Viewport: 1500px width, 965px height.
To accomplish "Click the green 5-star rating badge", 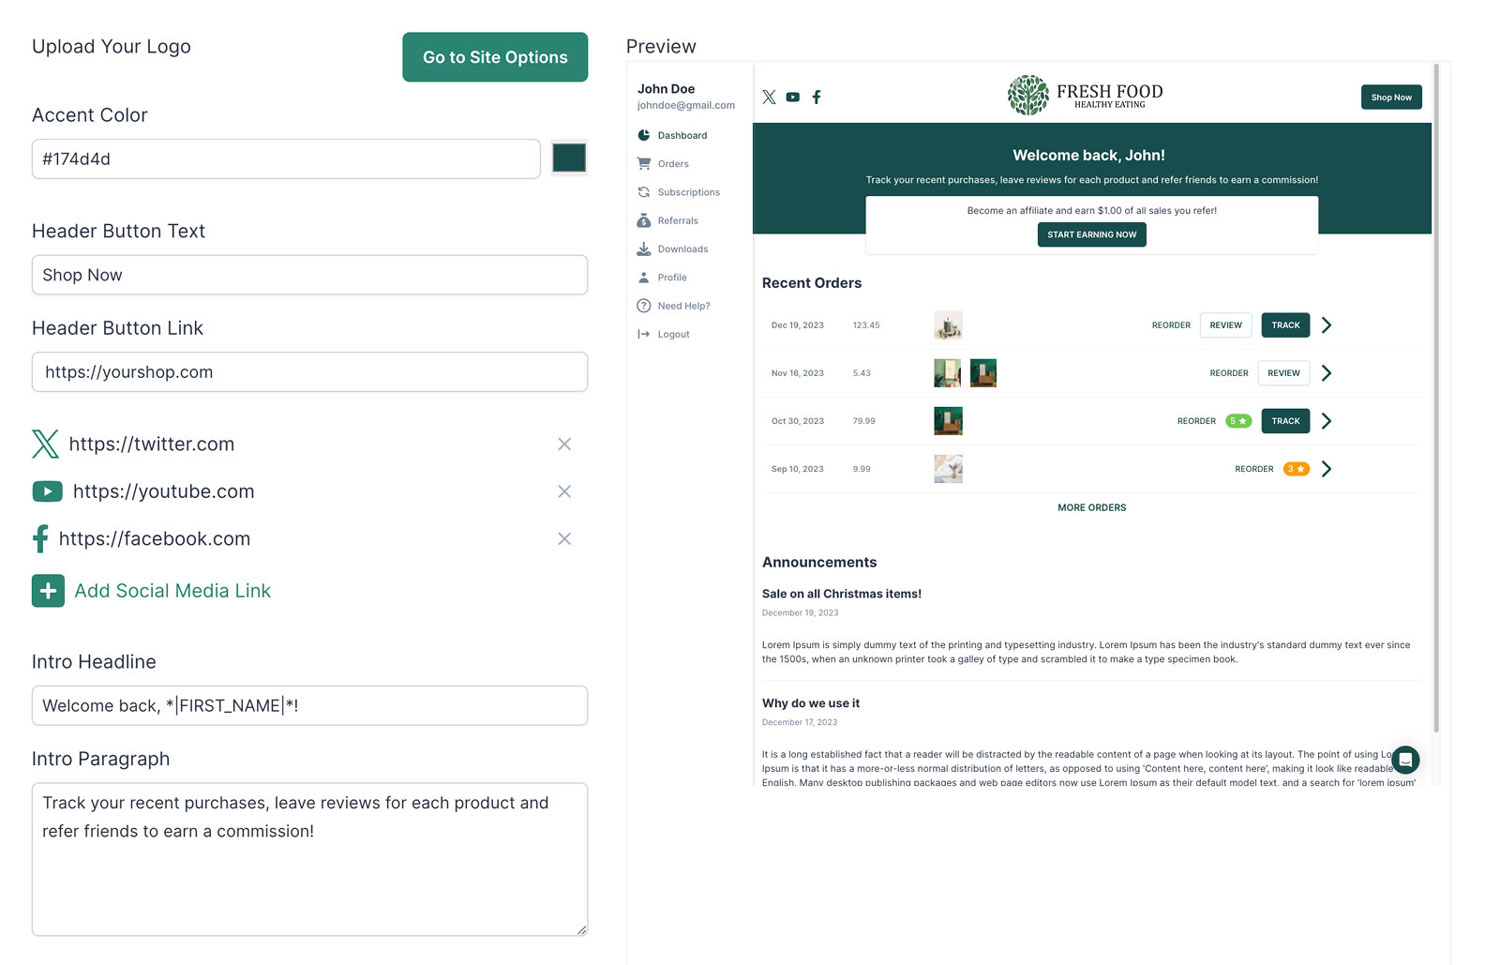I will click(x=1238, y=421).
